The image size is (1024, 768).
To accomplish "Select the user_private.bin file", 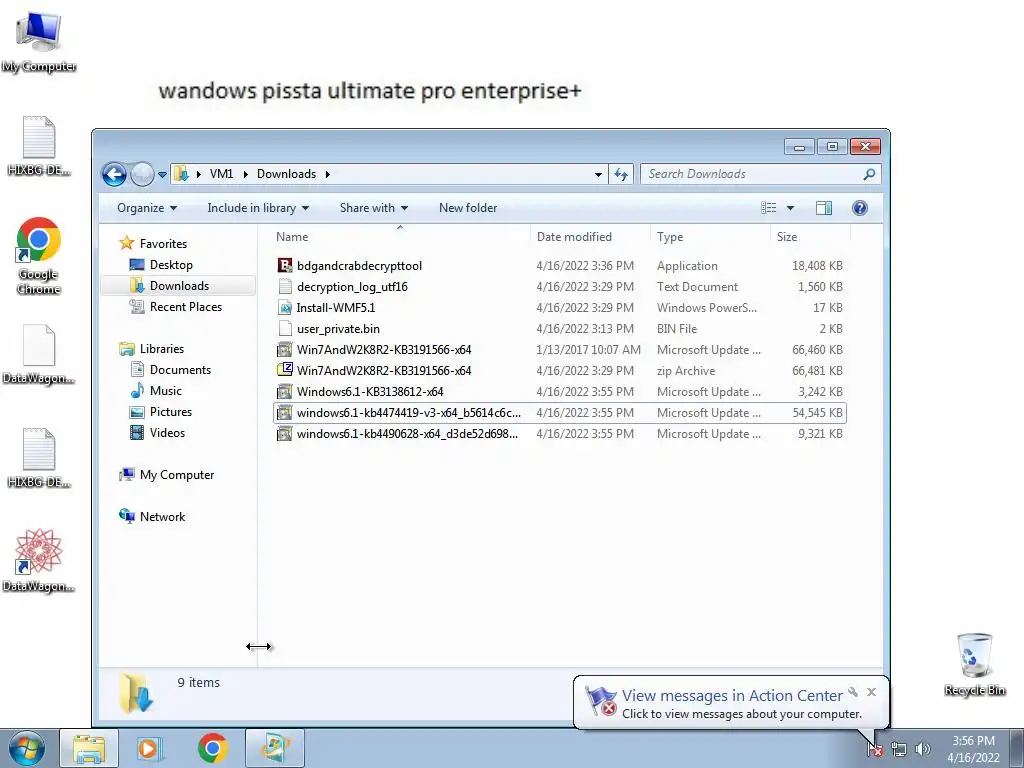I will point(338,328).
